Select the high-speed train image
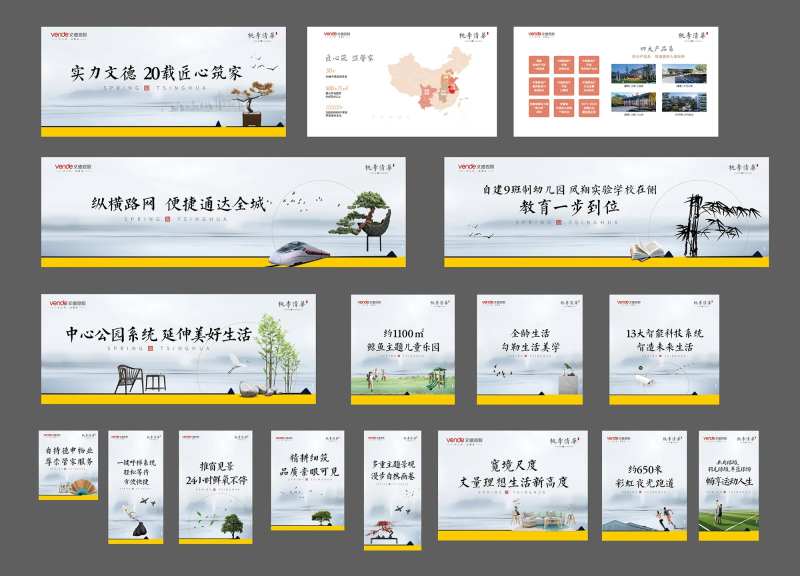Viewport: 800px width, 576px height. pyautogui.click(x=299, y=254)
